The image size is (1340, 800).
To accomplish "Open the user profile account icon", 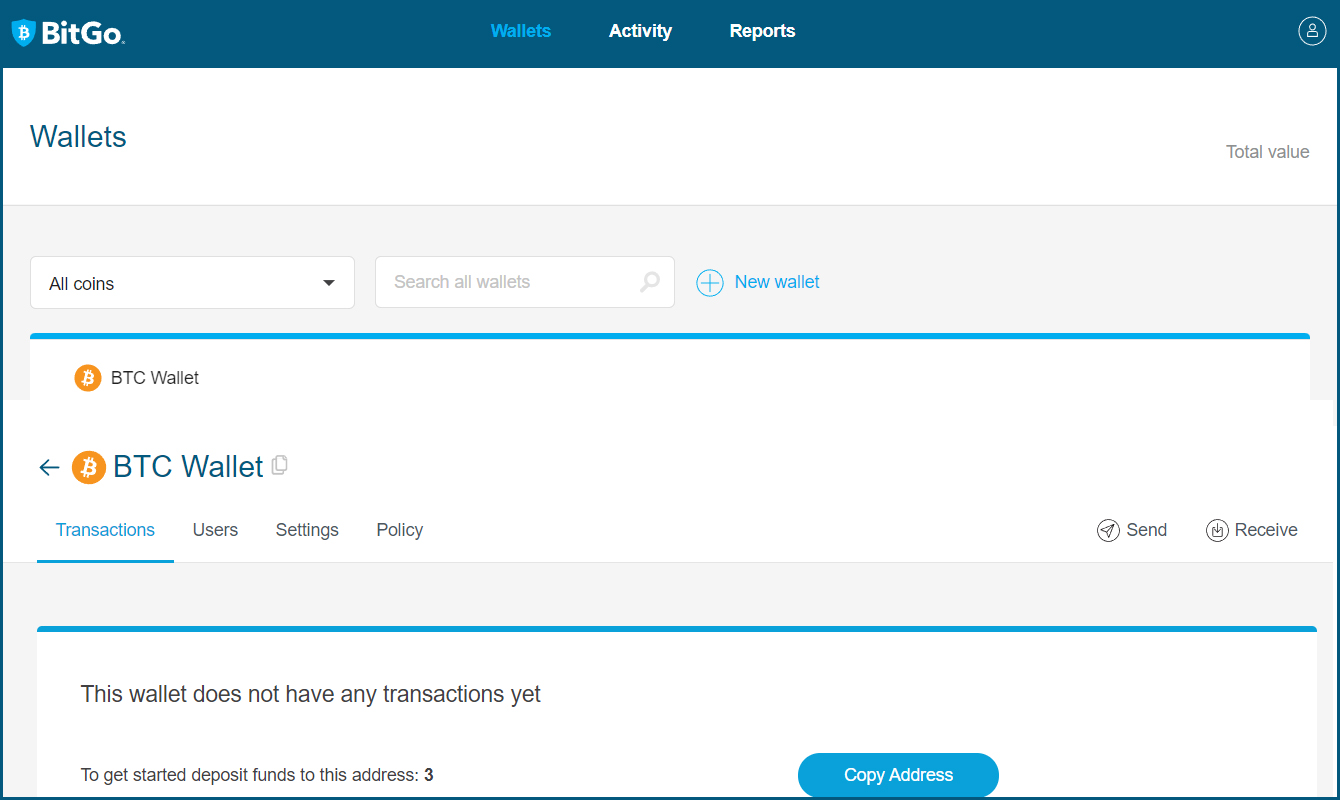I will click(x=1312, y=31).
